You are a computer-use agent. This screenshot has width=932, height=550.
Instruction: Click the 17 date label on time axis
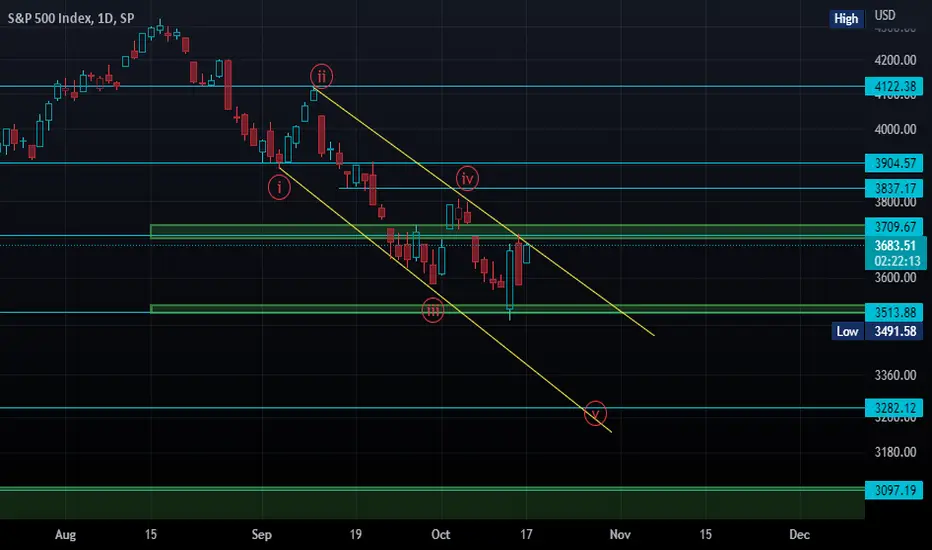point(526,535)
